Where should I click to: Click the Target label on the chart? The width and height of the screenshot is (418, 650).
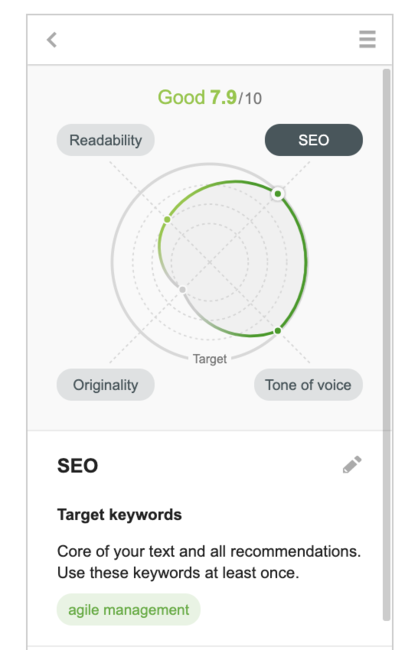tap(210, 359)
